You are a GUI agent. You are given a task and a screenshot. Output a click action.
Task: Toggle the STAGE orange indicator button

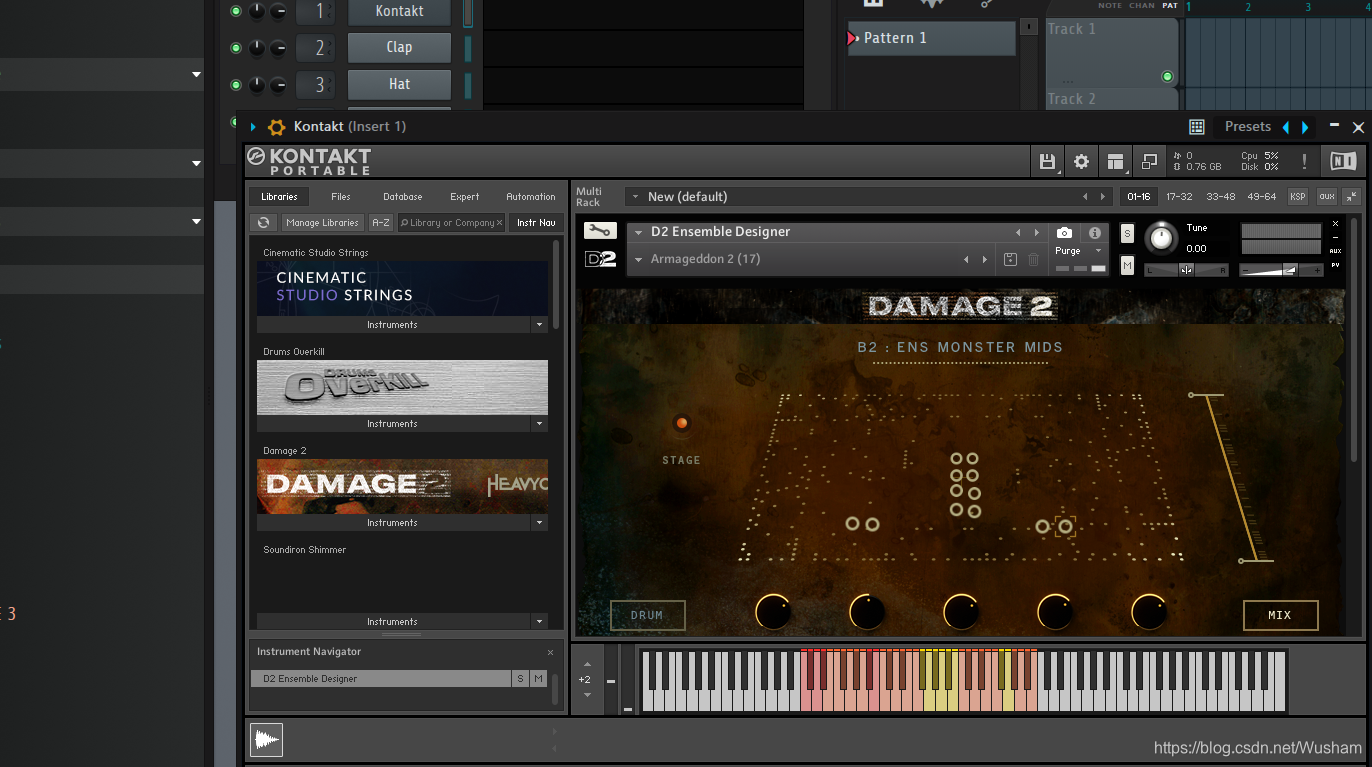(x=682, y=423)
